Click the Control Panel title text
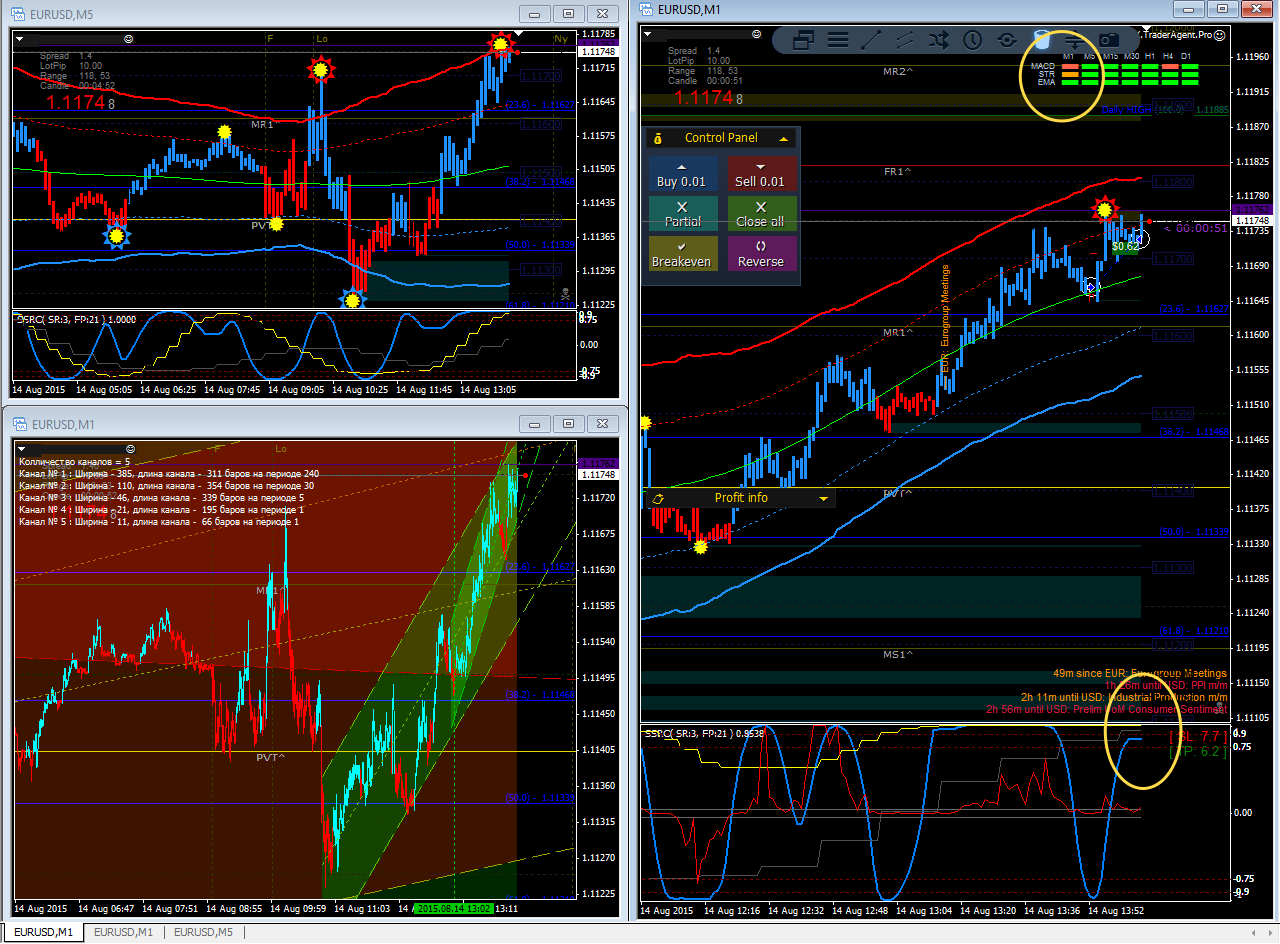1280x944 pixels. 721,138
